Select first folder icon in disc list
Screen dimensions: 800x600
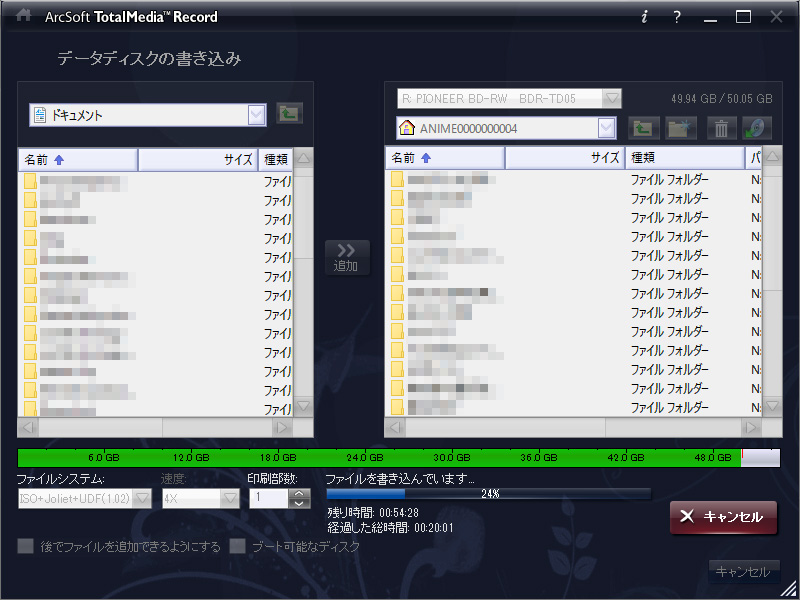(397, 179)
